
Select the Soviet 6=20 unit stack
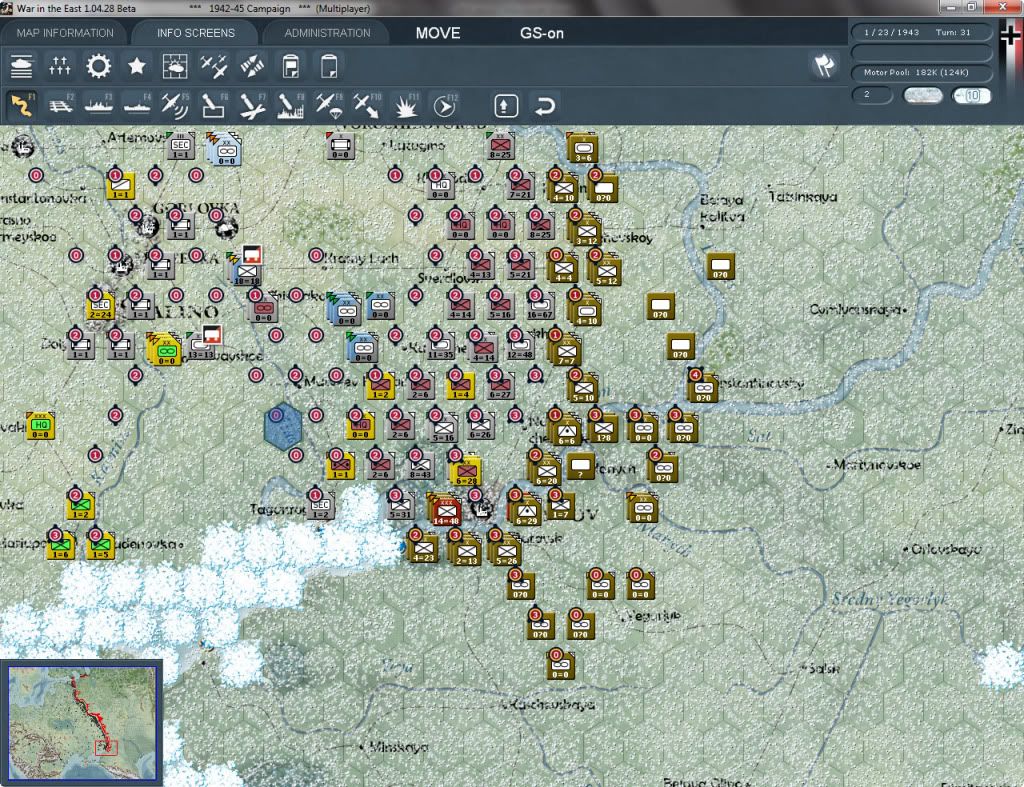545,470
